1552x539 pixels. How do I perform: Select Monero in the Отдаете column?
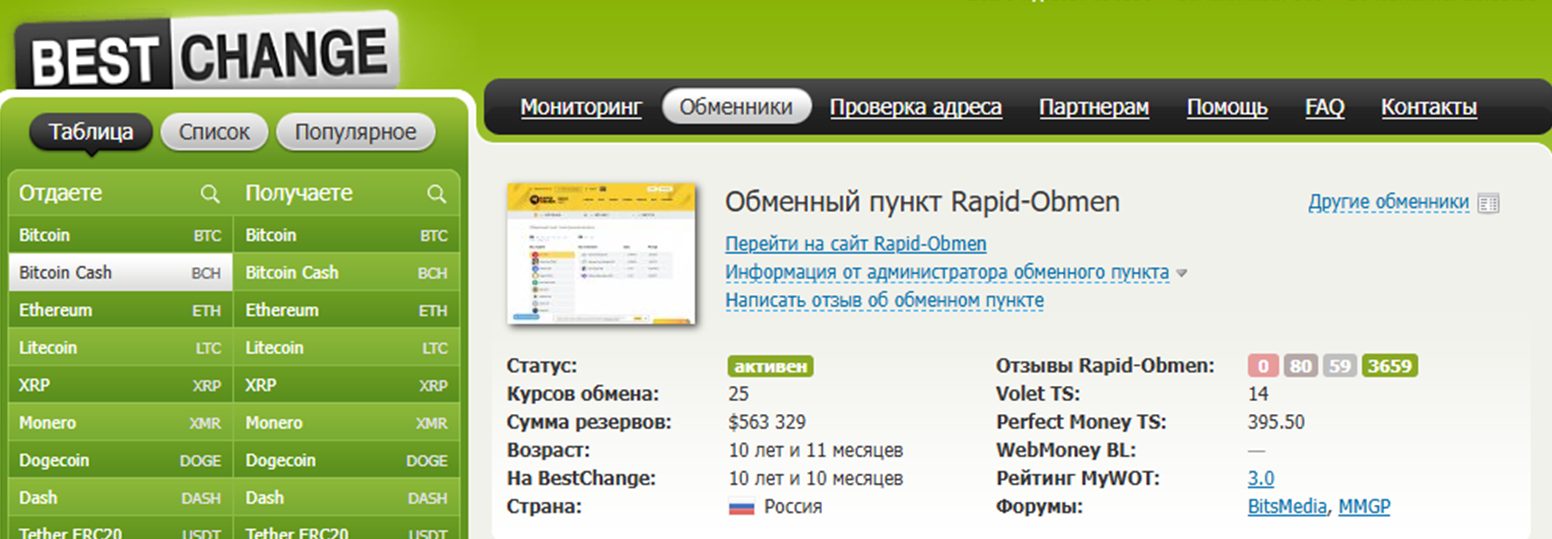pos(120,423)
